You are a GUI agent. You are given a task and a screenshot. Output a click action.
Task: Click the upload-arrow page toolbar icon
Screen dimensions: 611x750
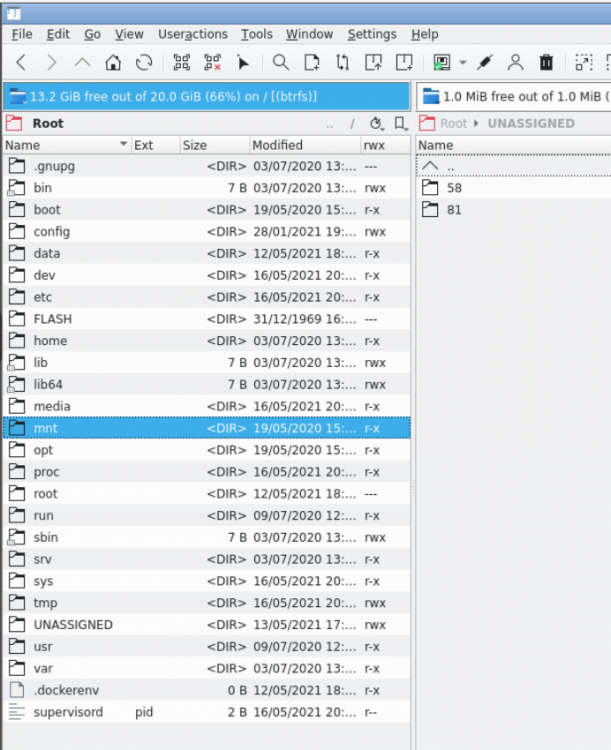[x=373, y=63]
